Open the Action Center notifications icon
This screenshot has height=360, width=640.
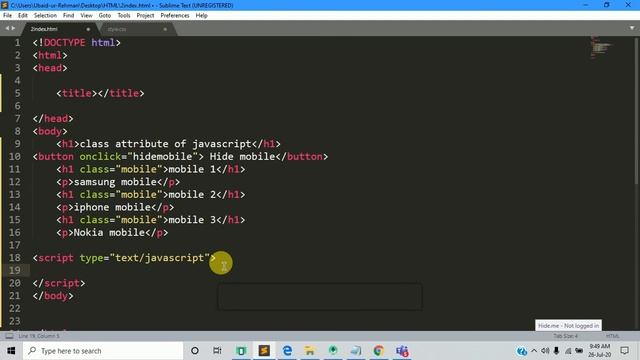click(x=624, y=351)
